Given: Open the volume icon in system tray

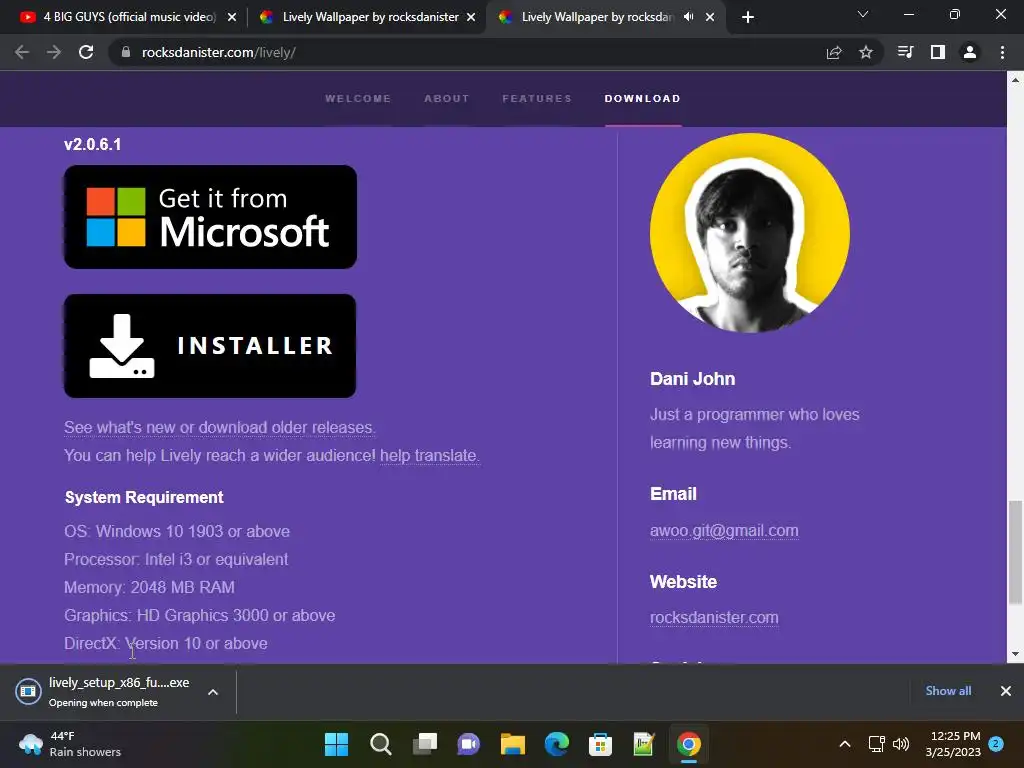Looking at the screenshot, I should click(x=901, y=744).
